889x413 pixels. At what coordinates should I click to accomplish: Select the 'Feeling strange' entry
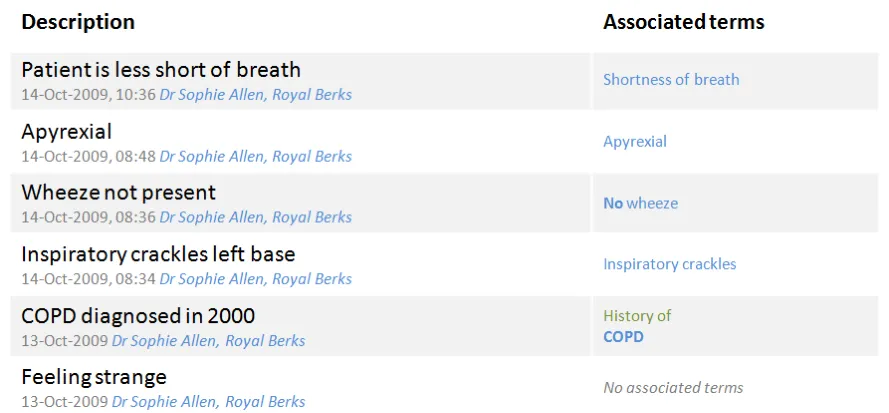click(x=93, y=377)
